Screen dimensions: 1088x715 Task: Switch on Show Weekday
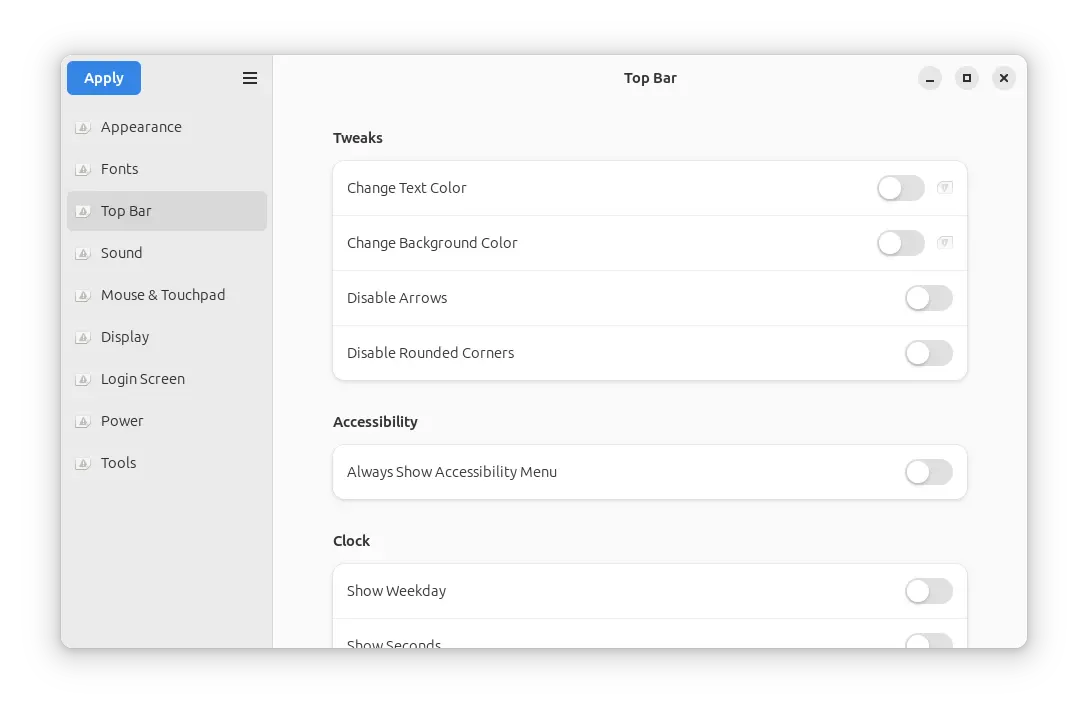[929, 591]
